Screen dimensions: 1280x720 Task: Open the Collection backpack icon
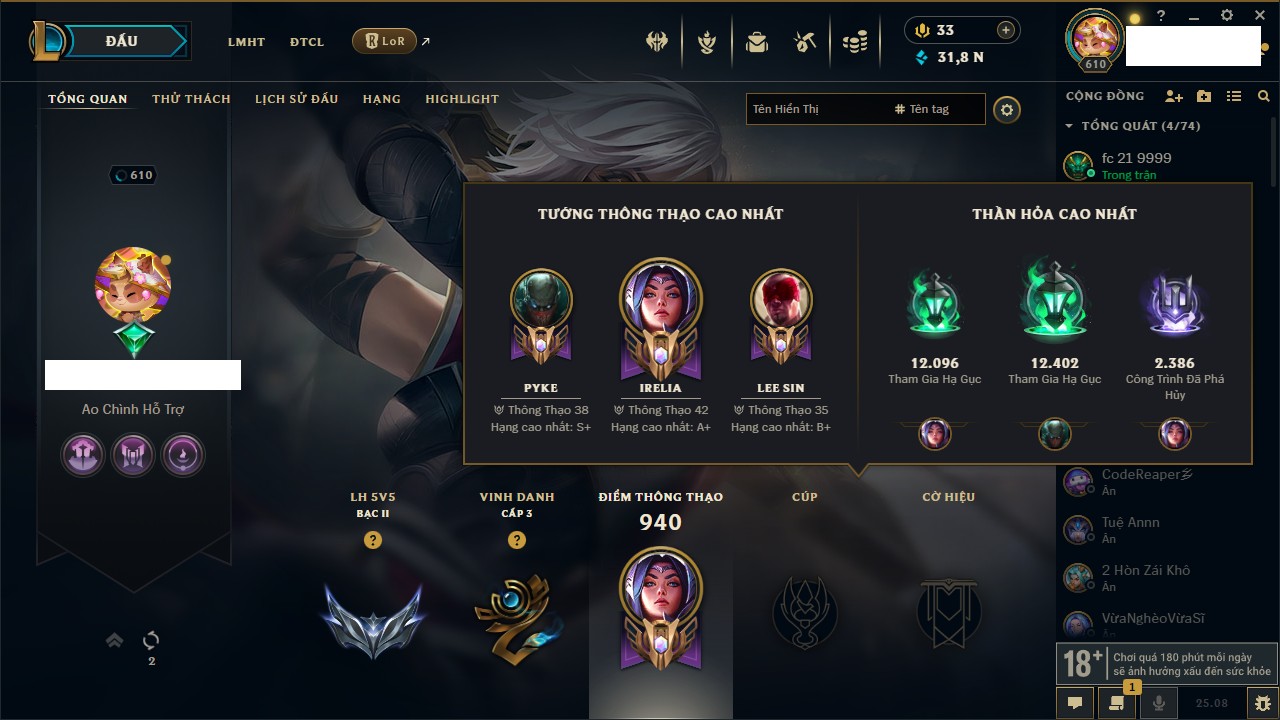(x=757, y=42)
